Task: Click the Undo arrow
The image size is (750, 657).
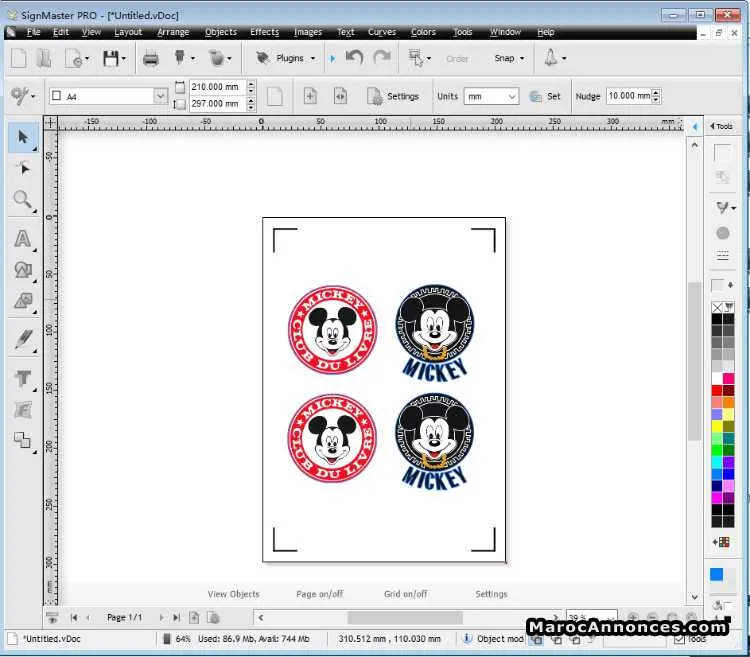Action: [x=354, y=57]
